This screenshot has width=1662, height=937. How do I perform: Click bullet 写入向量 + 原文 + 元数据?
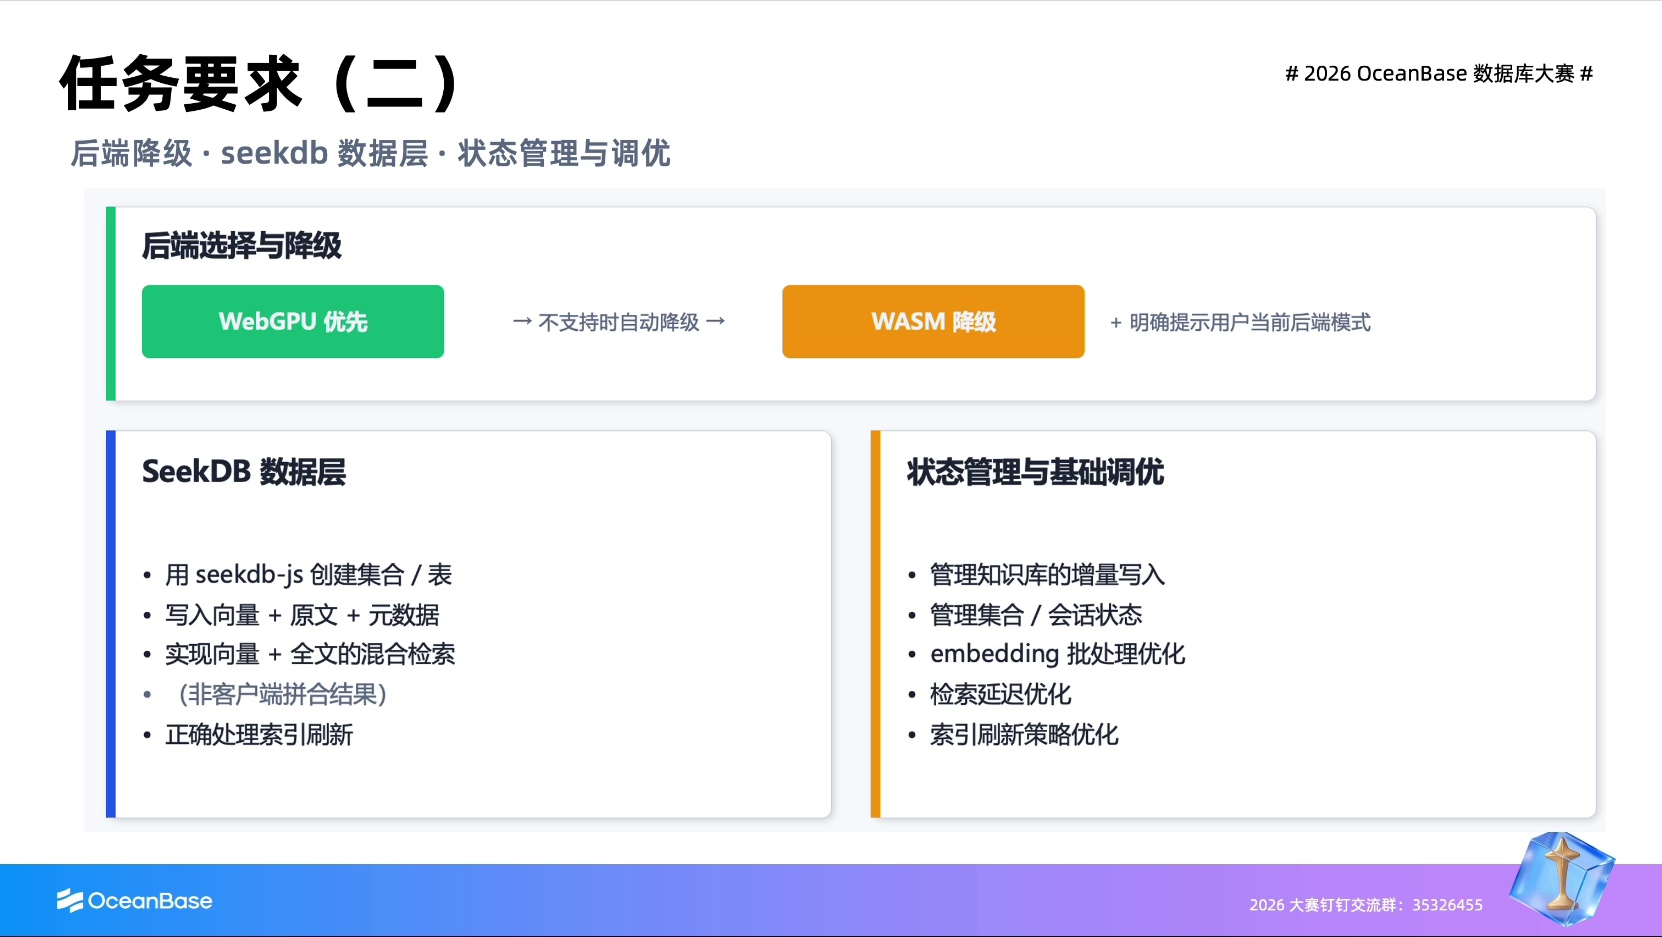coord(302,615)
